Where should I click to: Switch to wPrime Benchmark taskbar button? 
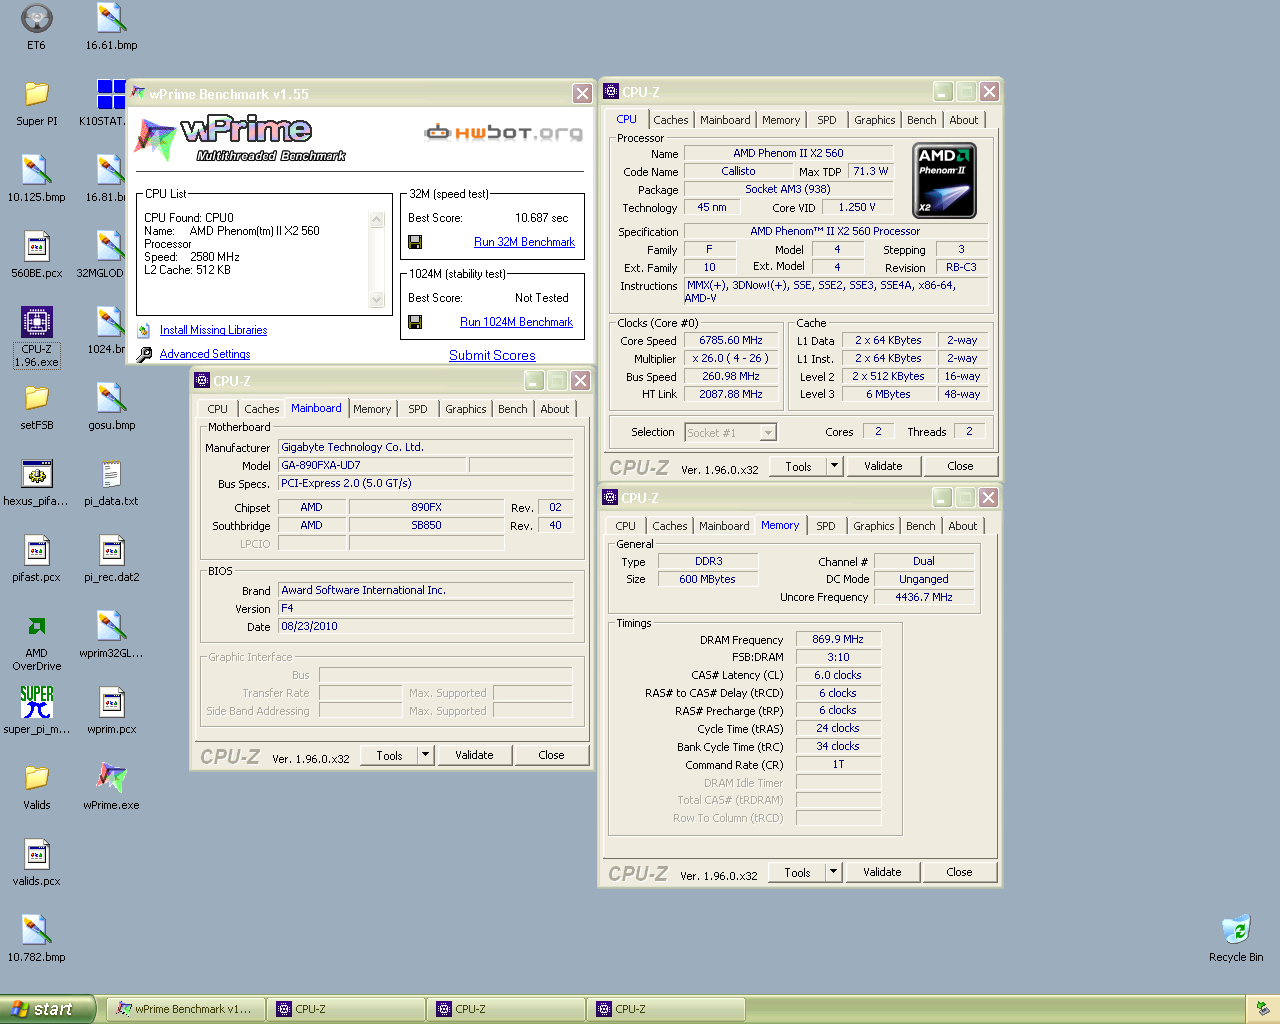[186, 1009]
